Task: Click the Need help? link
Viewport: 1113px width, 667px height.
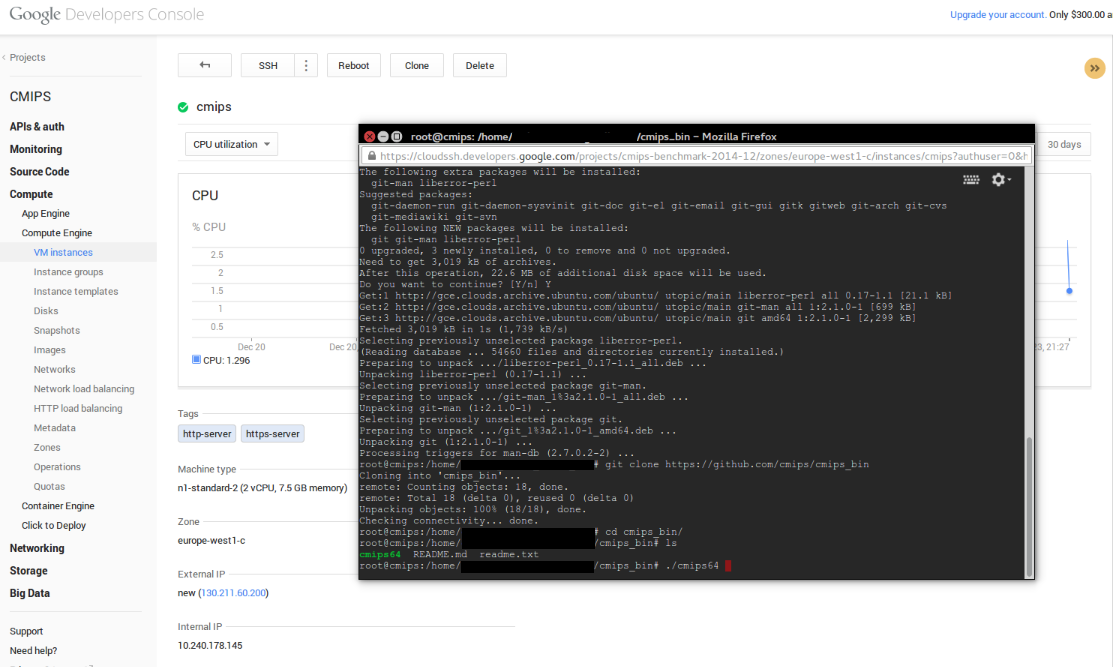Action: [33, 651]
